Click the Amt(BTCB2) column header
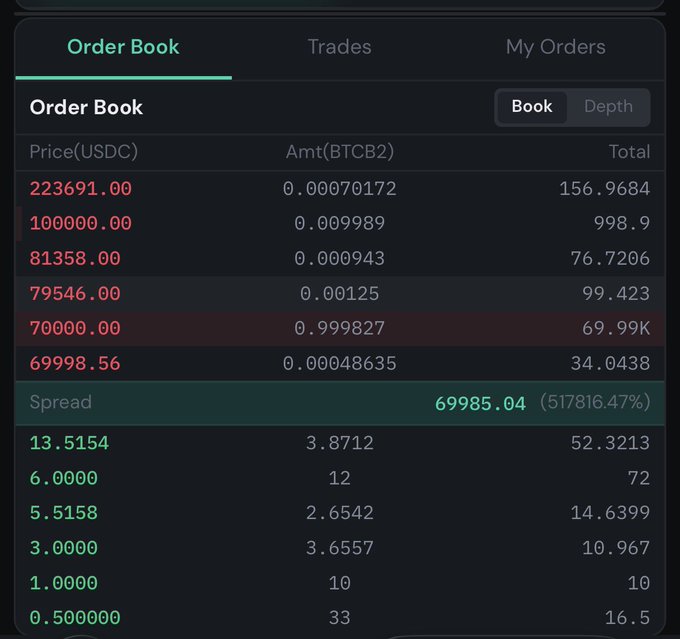Image resolution: width=680 pixels, height=639 pixels. (340, 152)
